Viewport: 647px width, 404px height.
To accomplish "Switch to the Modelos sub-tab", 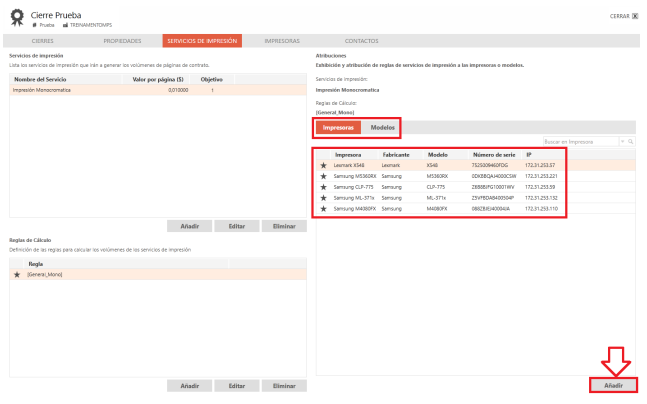I will (382, 128).
